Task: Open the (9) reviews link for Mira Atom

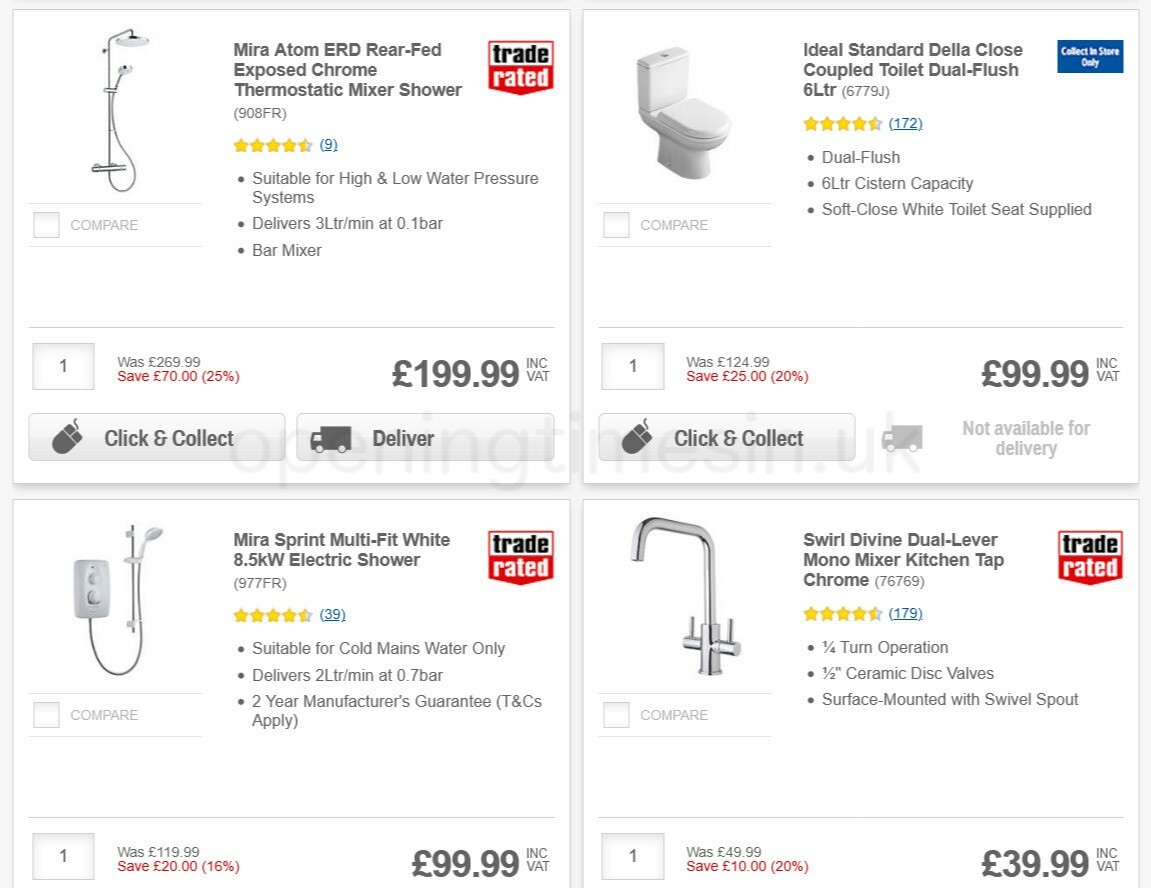Action: coord(327,144)
